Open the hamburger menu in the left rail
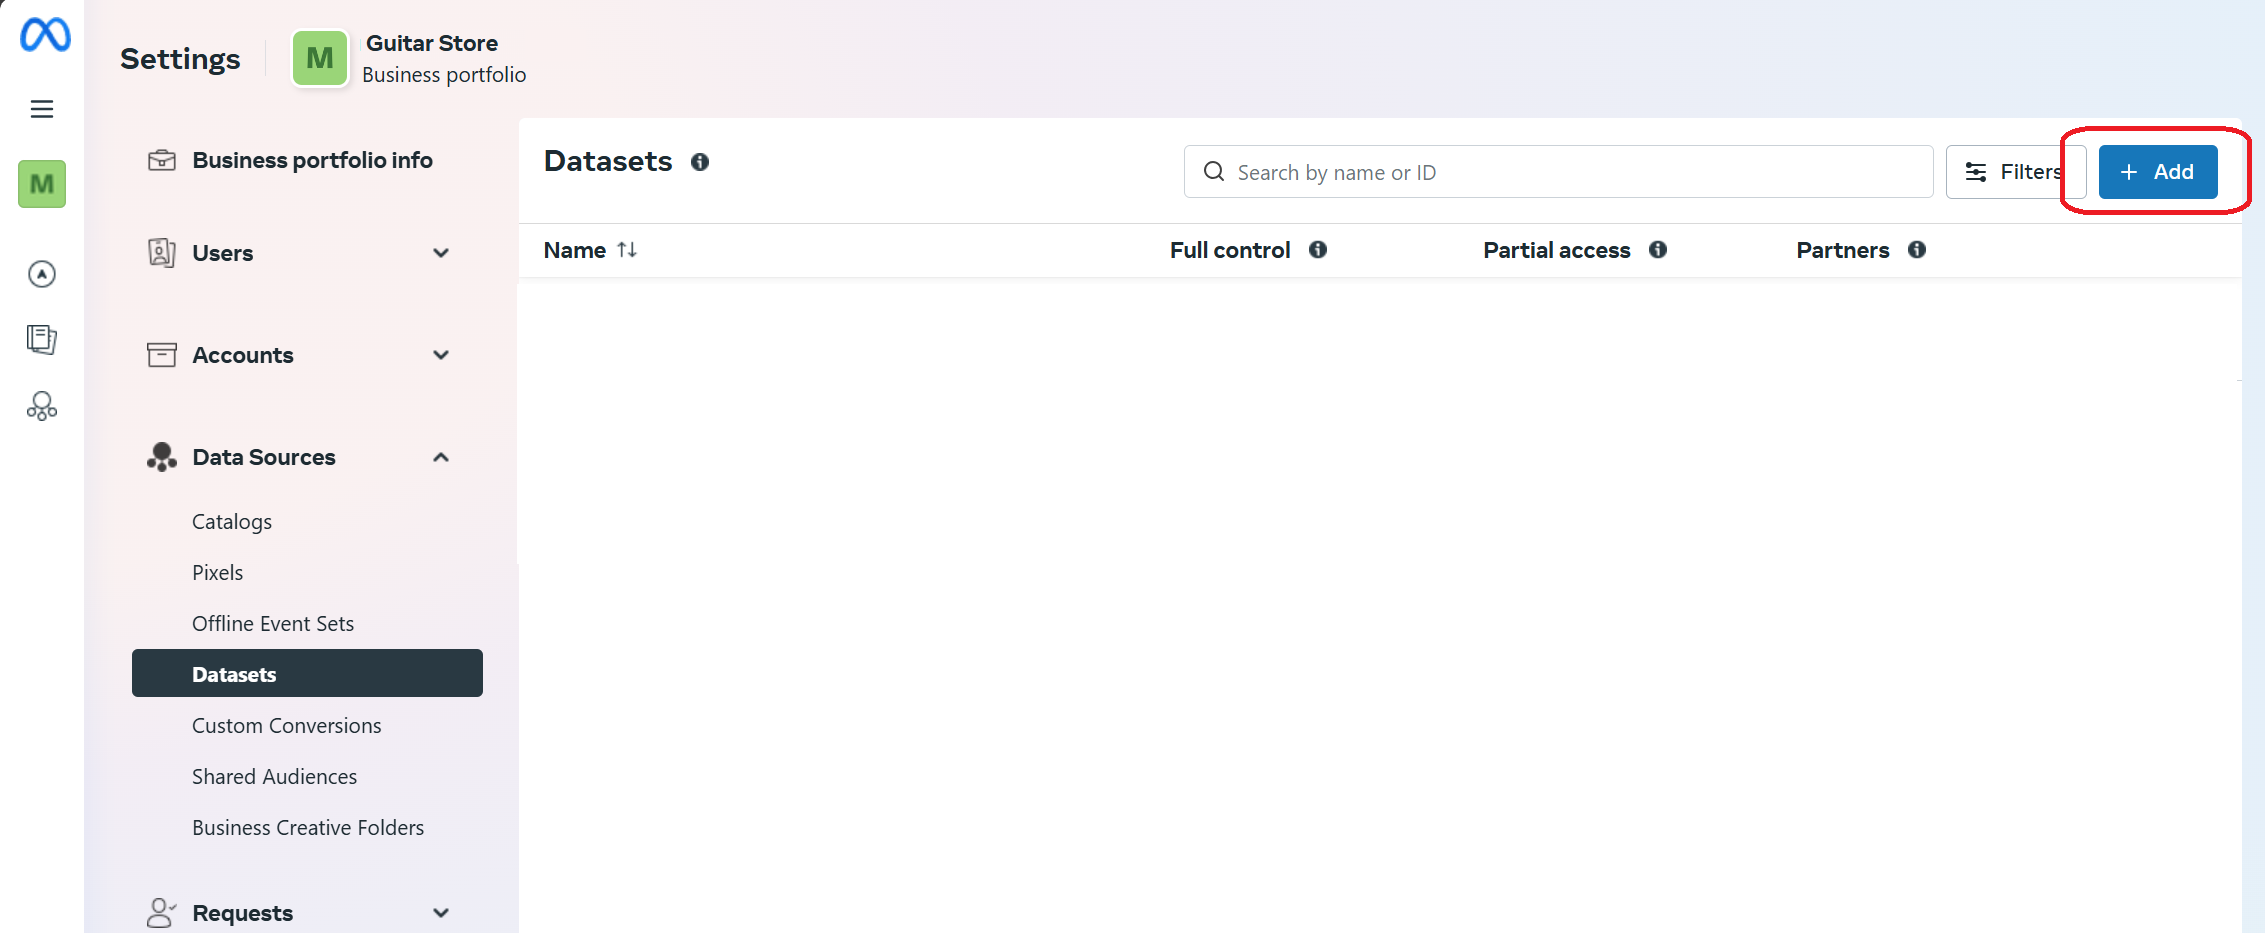The width and height of the screenshot is (2265, 933). (x=42, y=109)
